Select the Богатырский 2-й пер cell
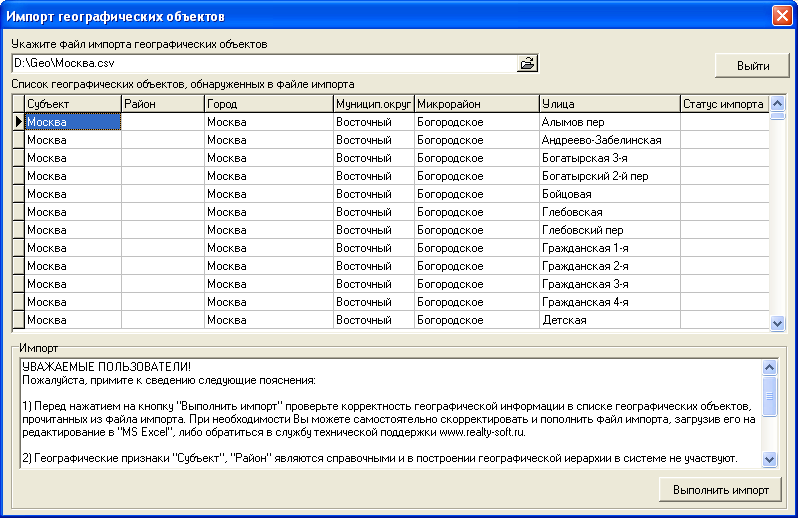This screenshot has width=798, height=518. [x=610, y=176]
